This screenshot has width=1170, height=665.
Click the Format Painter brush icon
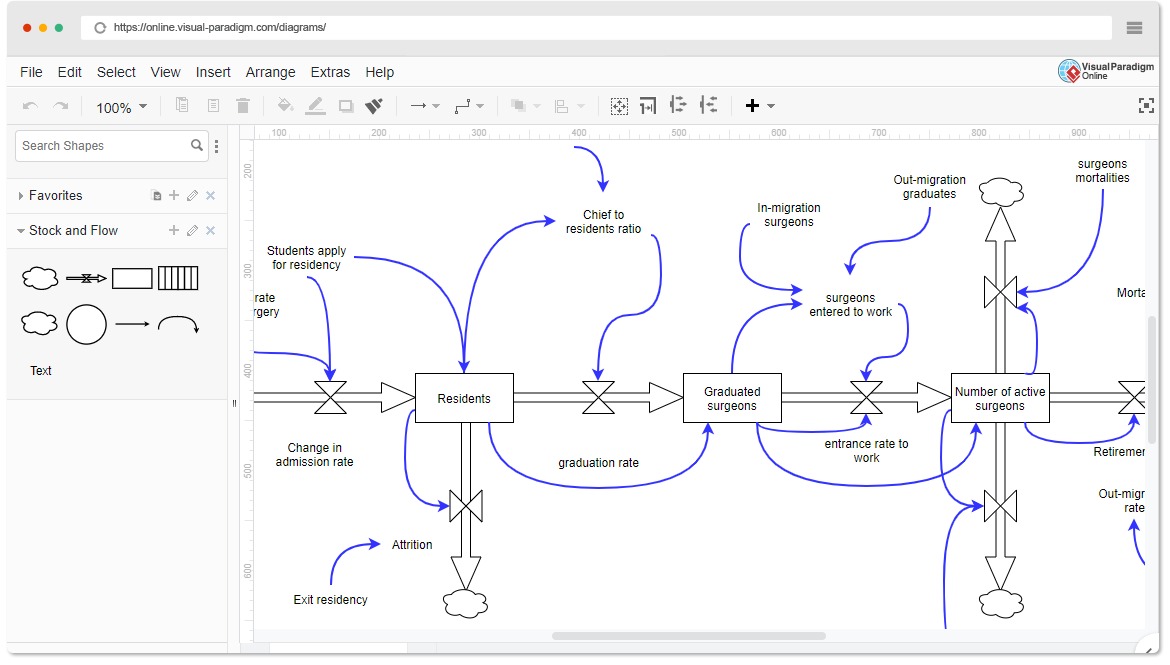375,105
